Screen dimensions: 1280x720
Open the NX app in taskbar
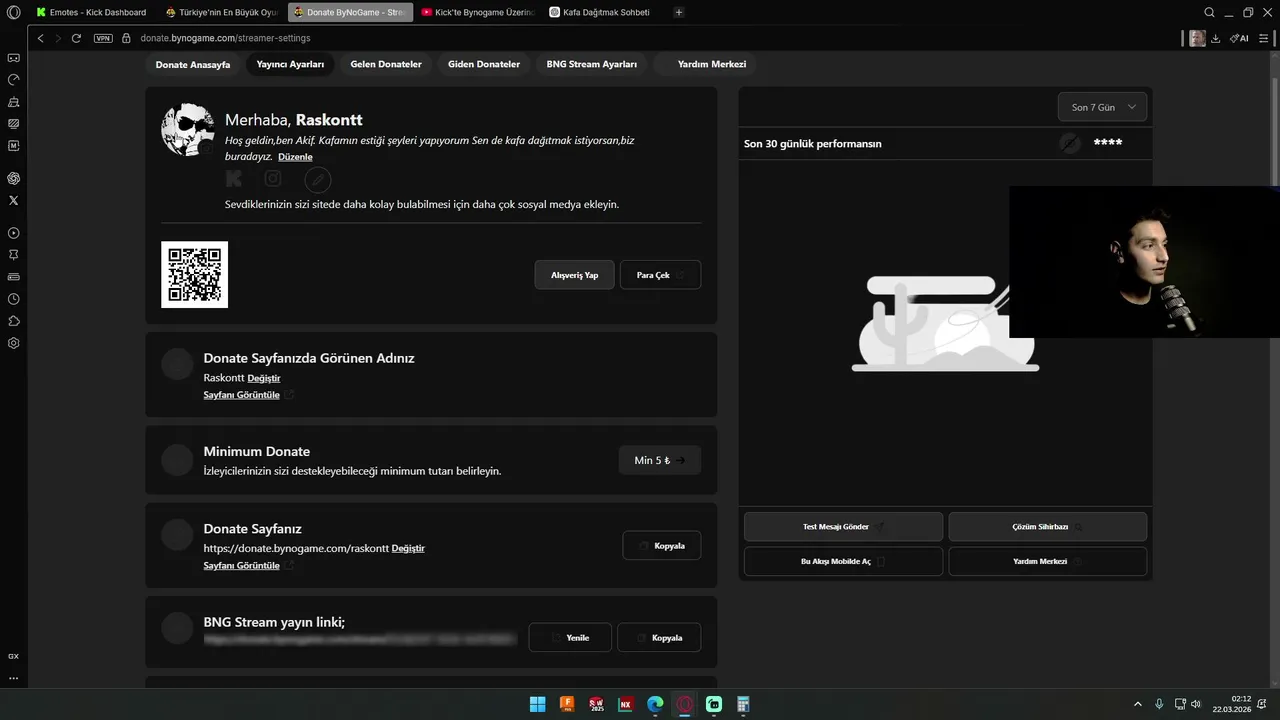click(x=626, y=704)
